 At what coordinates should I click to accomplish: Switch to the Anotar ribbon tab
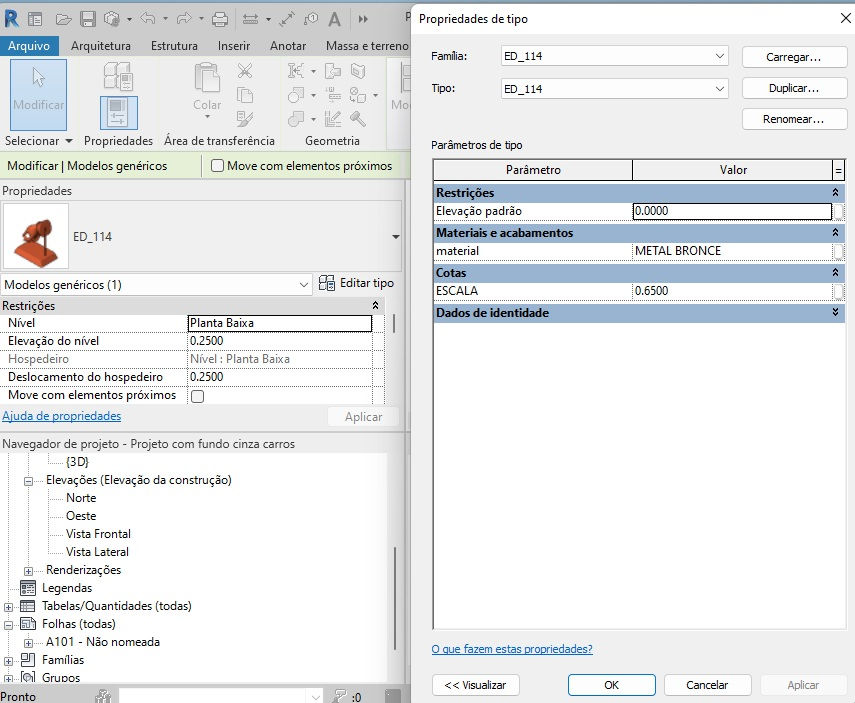[288, 46]
